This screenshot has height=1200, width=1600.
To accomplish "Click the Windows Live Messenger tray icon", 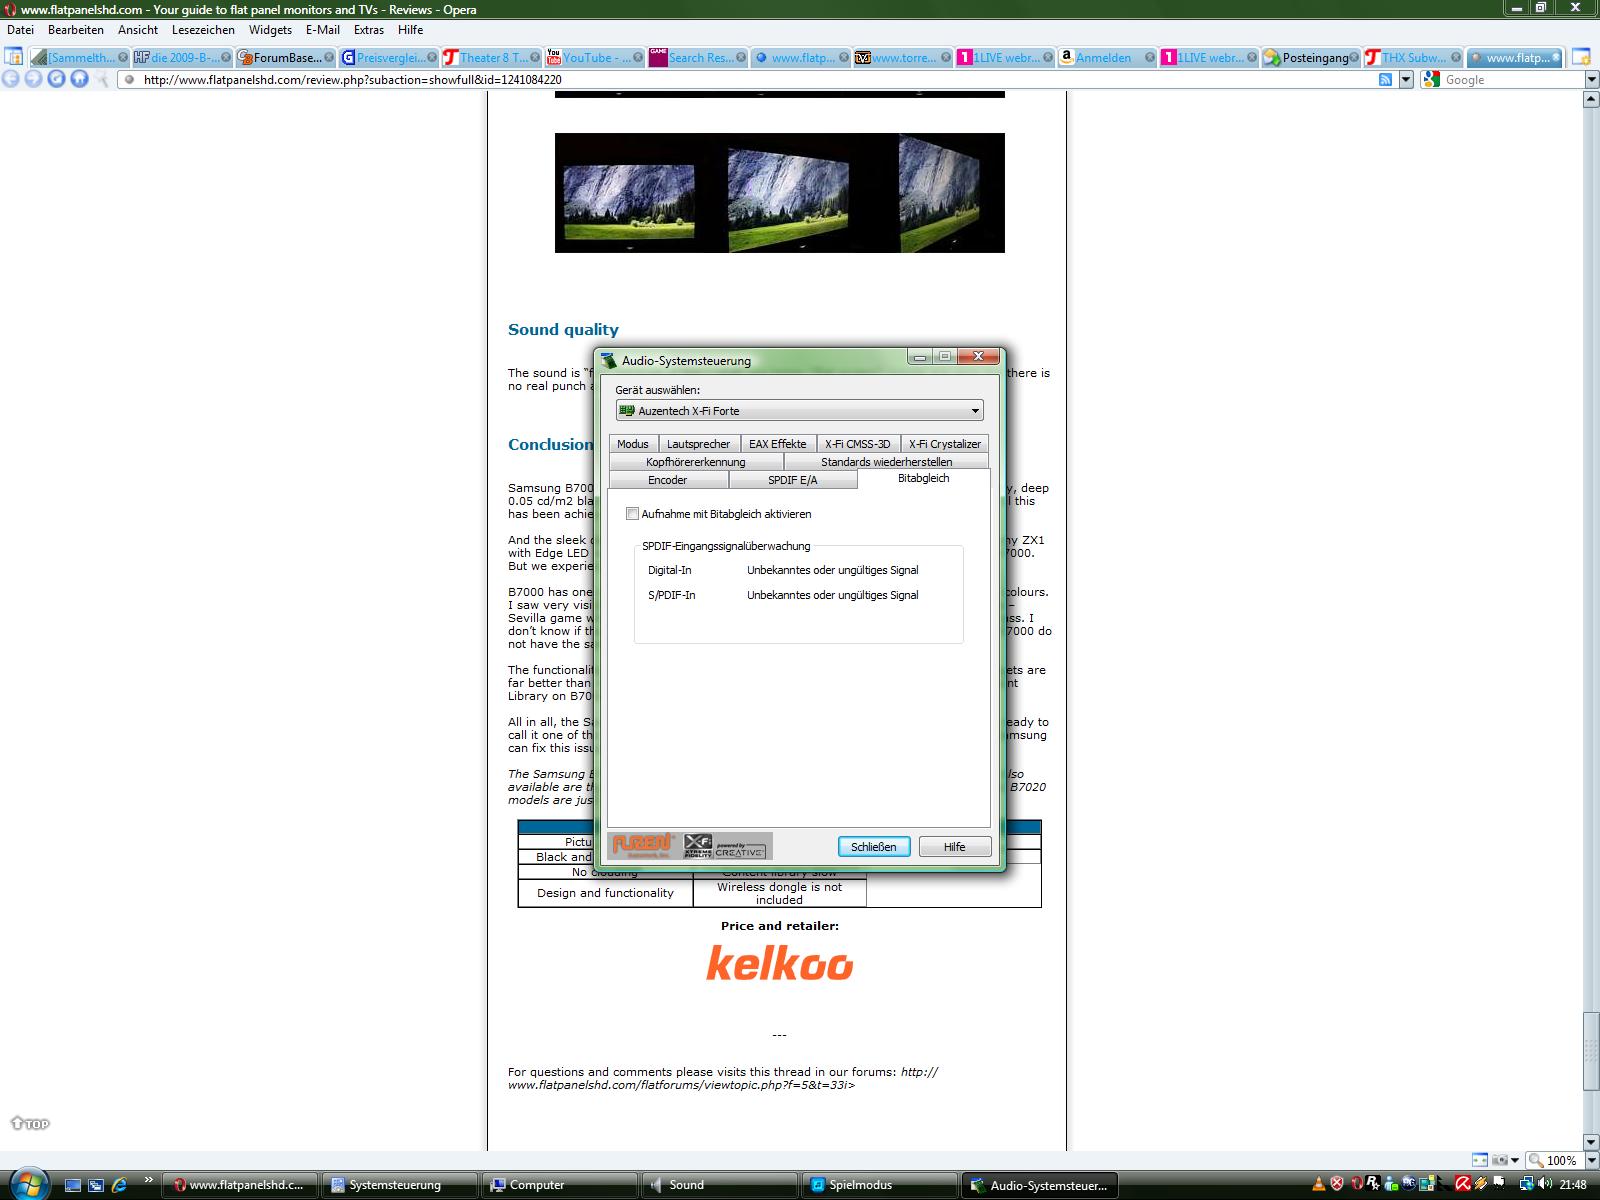I will click(1391, 1185).
